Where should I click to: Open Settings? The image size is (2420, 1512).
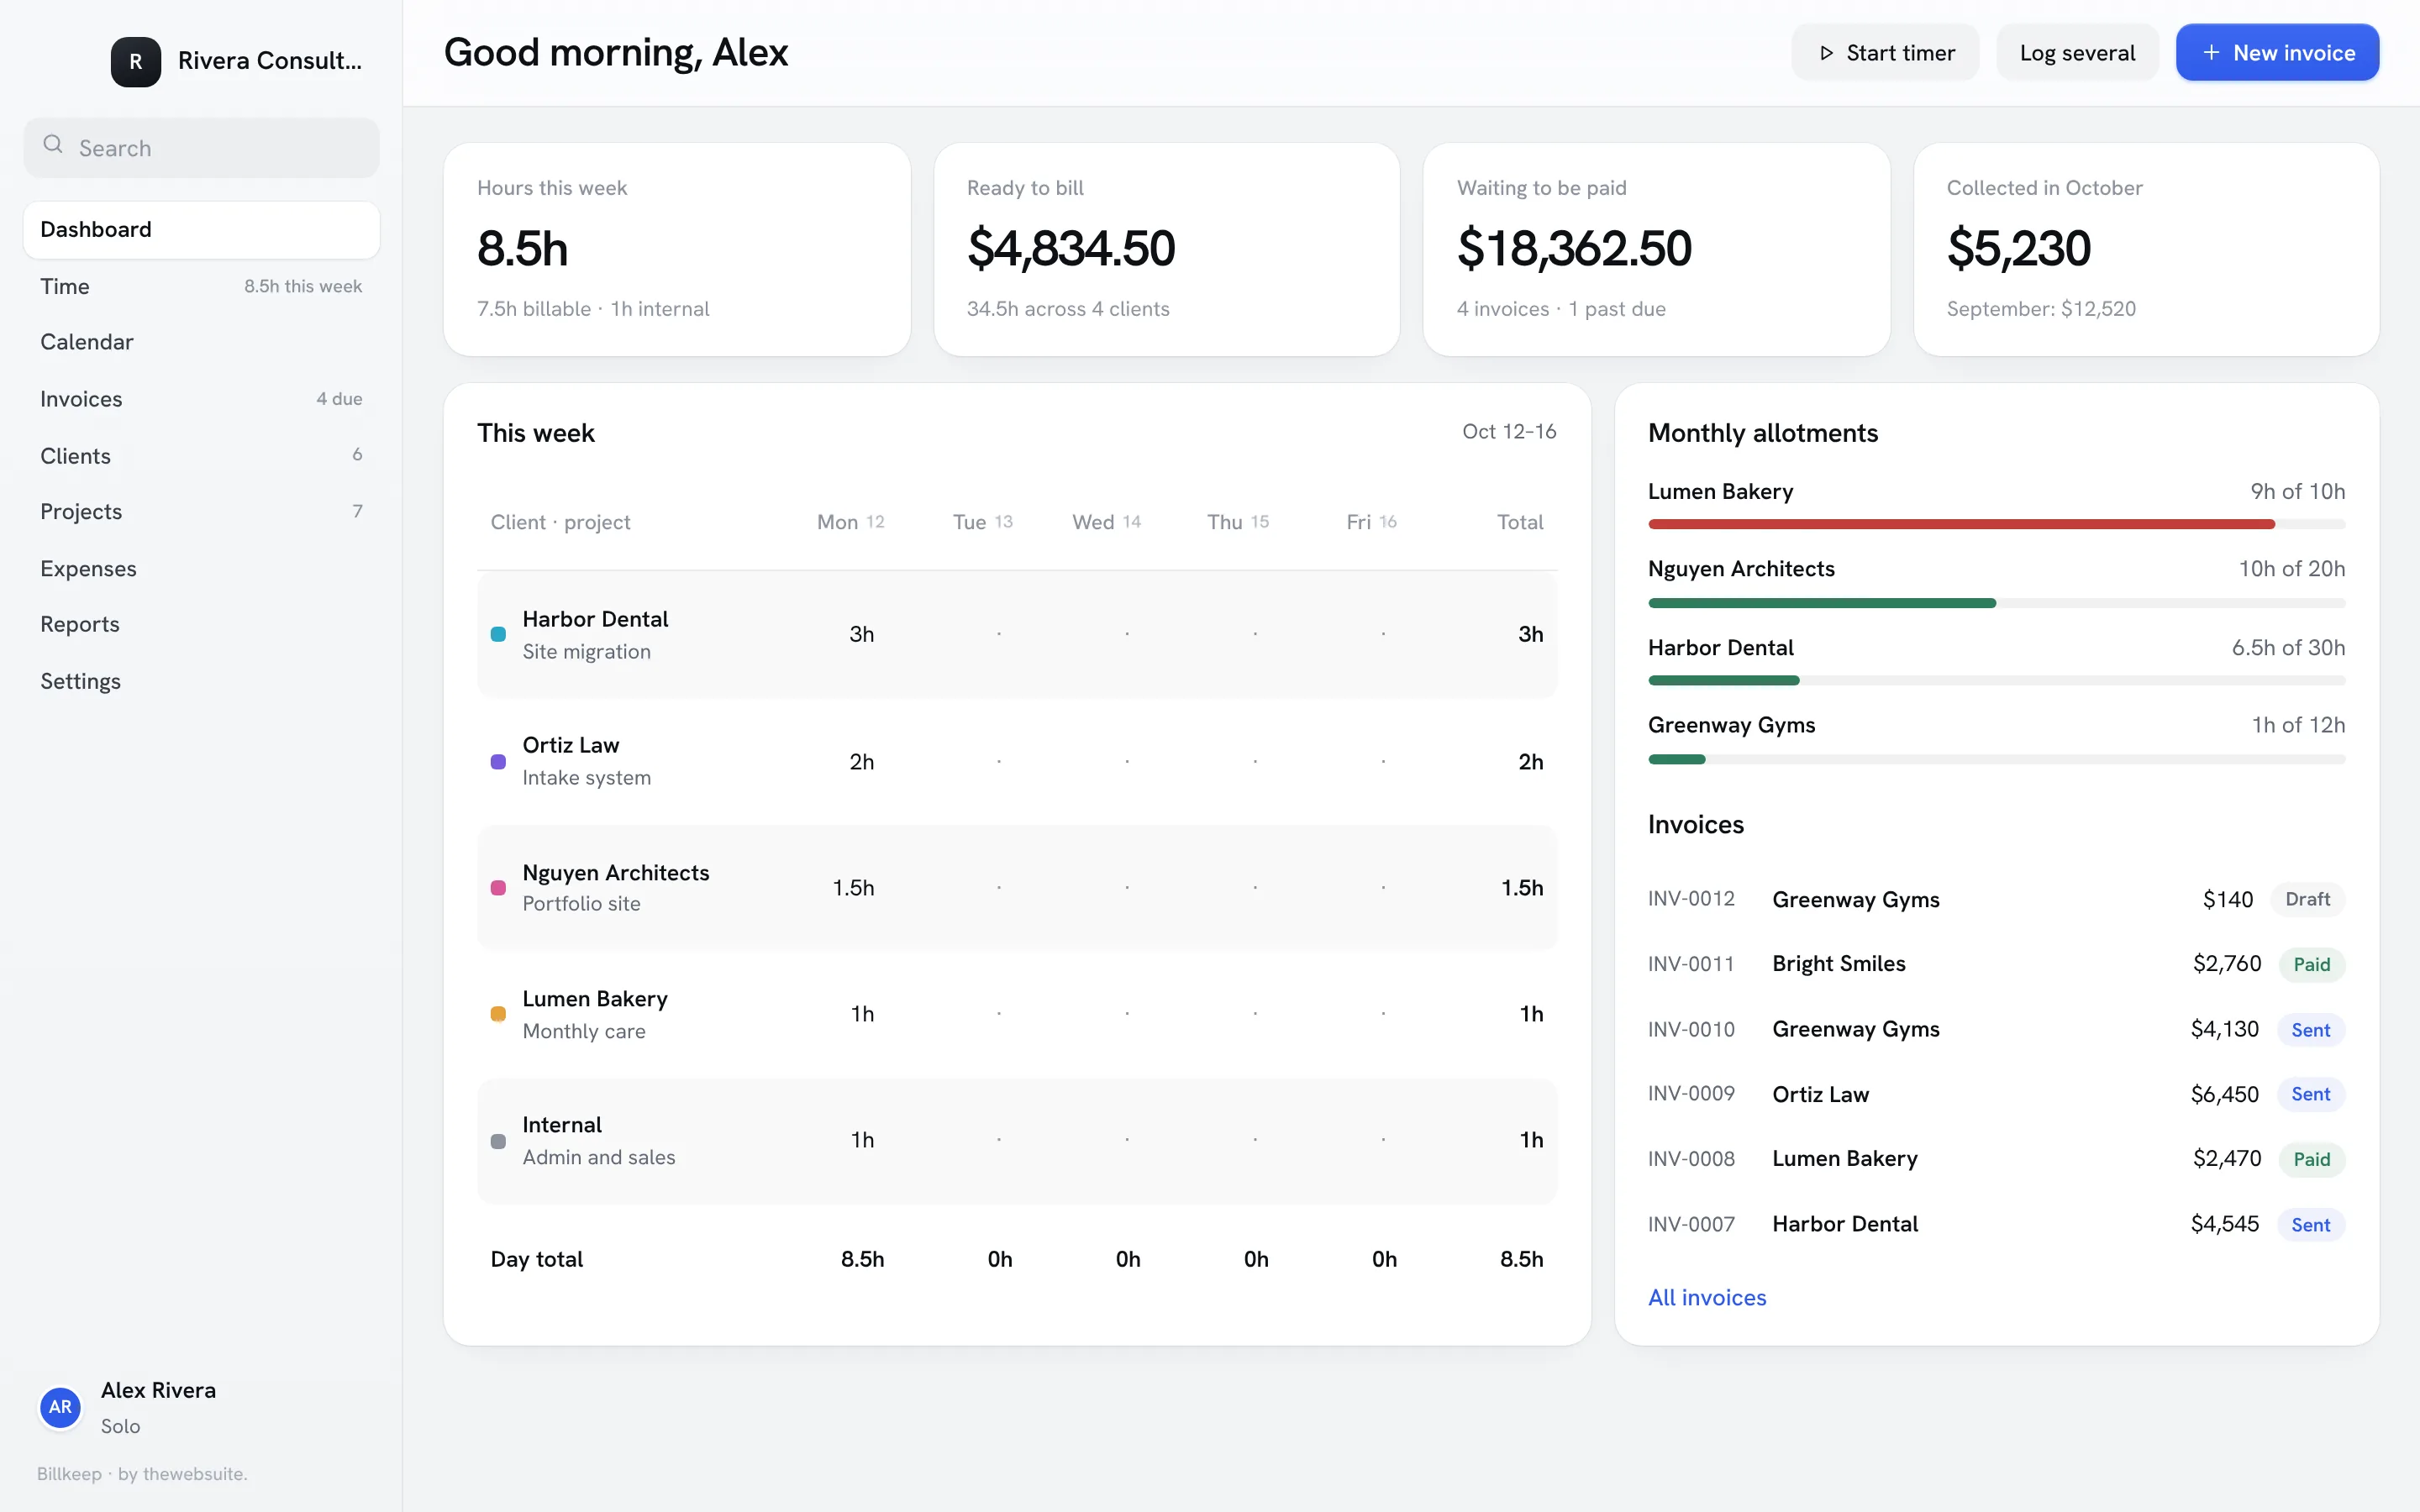tap(201, 681)
